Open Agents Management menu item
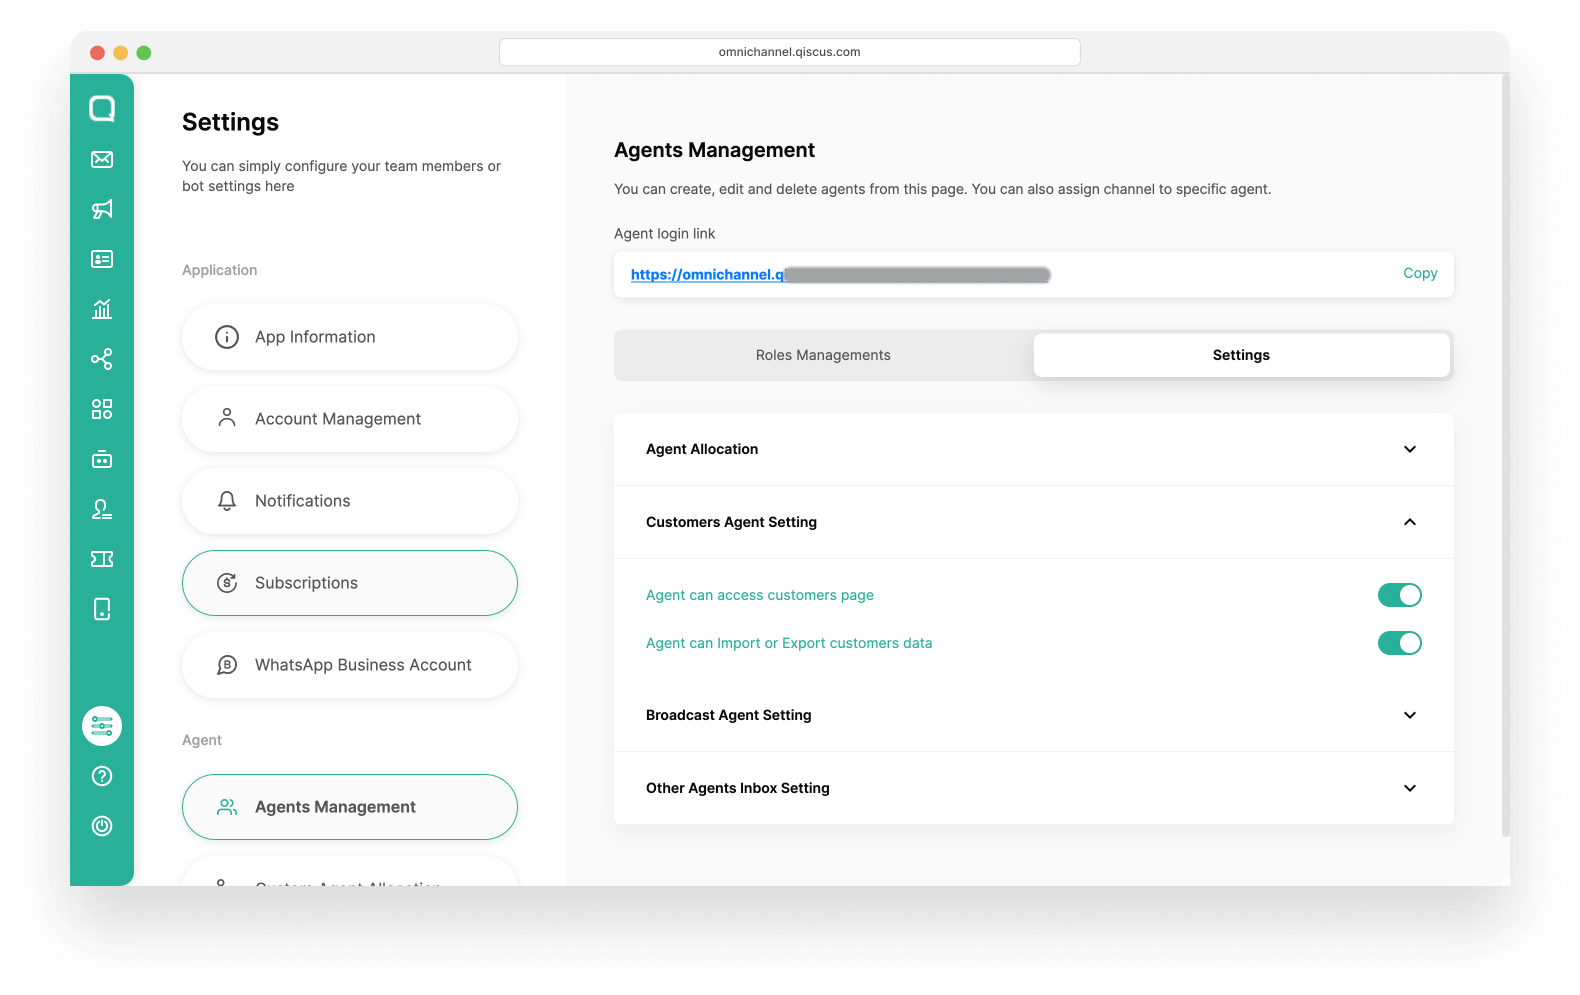 350,807
